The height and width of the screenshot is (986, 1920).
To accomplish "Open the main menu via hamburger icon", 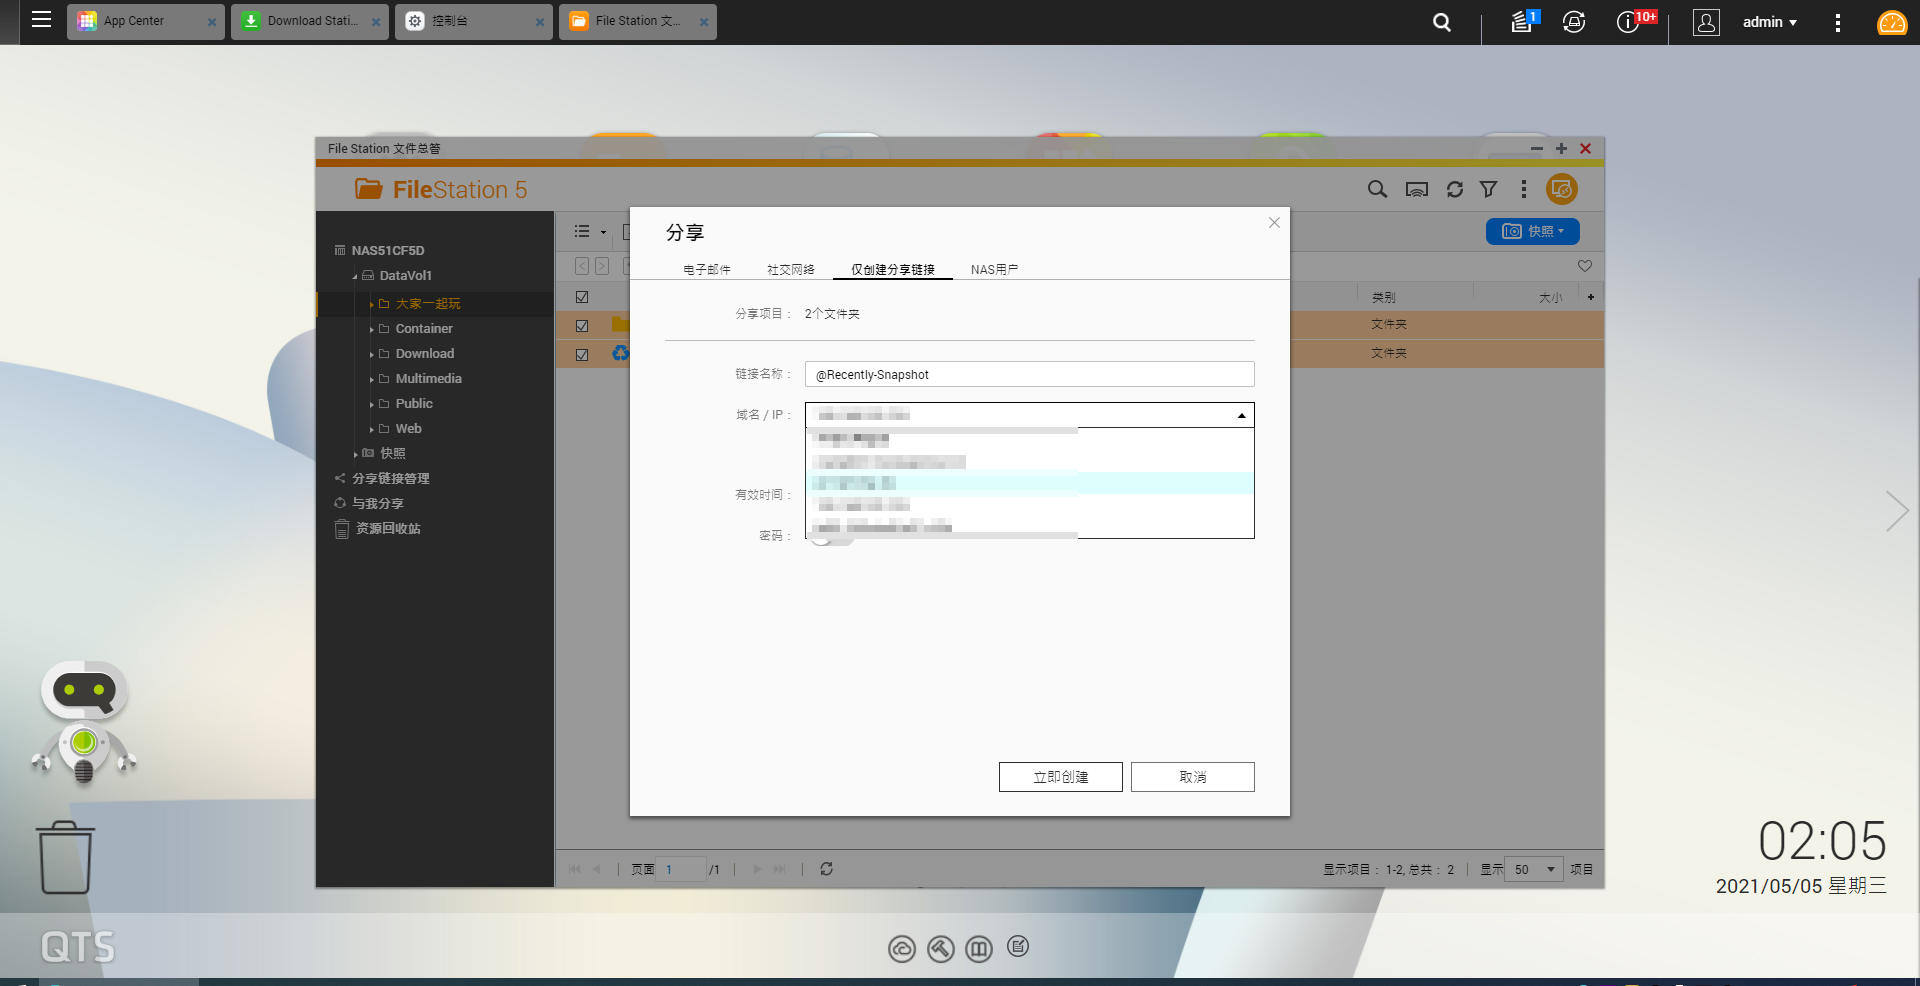I will [x=41, y=21].
